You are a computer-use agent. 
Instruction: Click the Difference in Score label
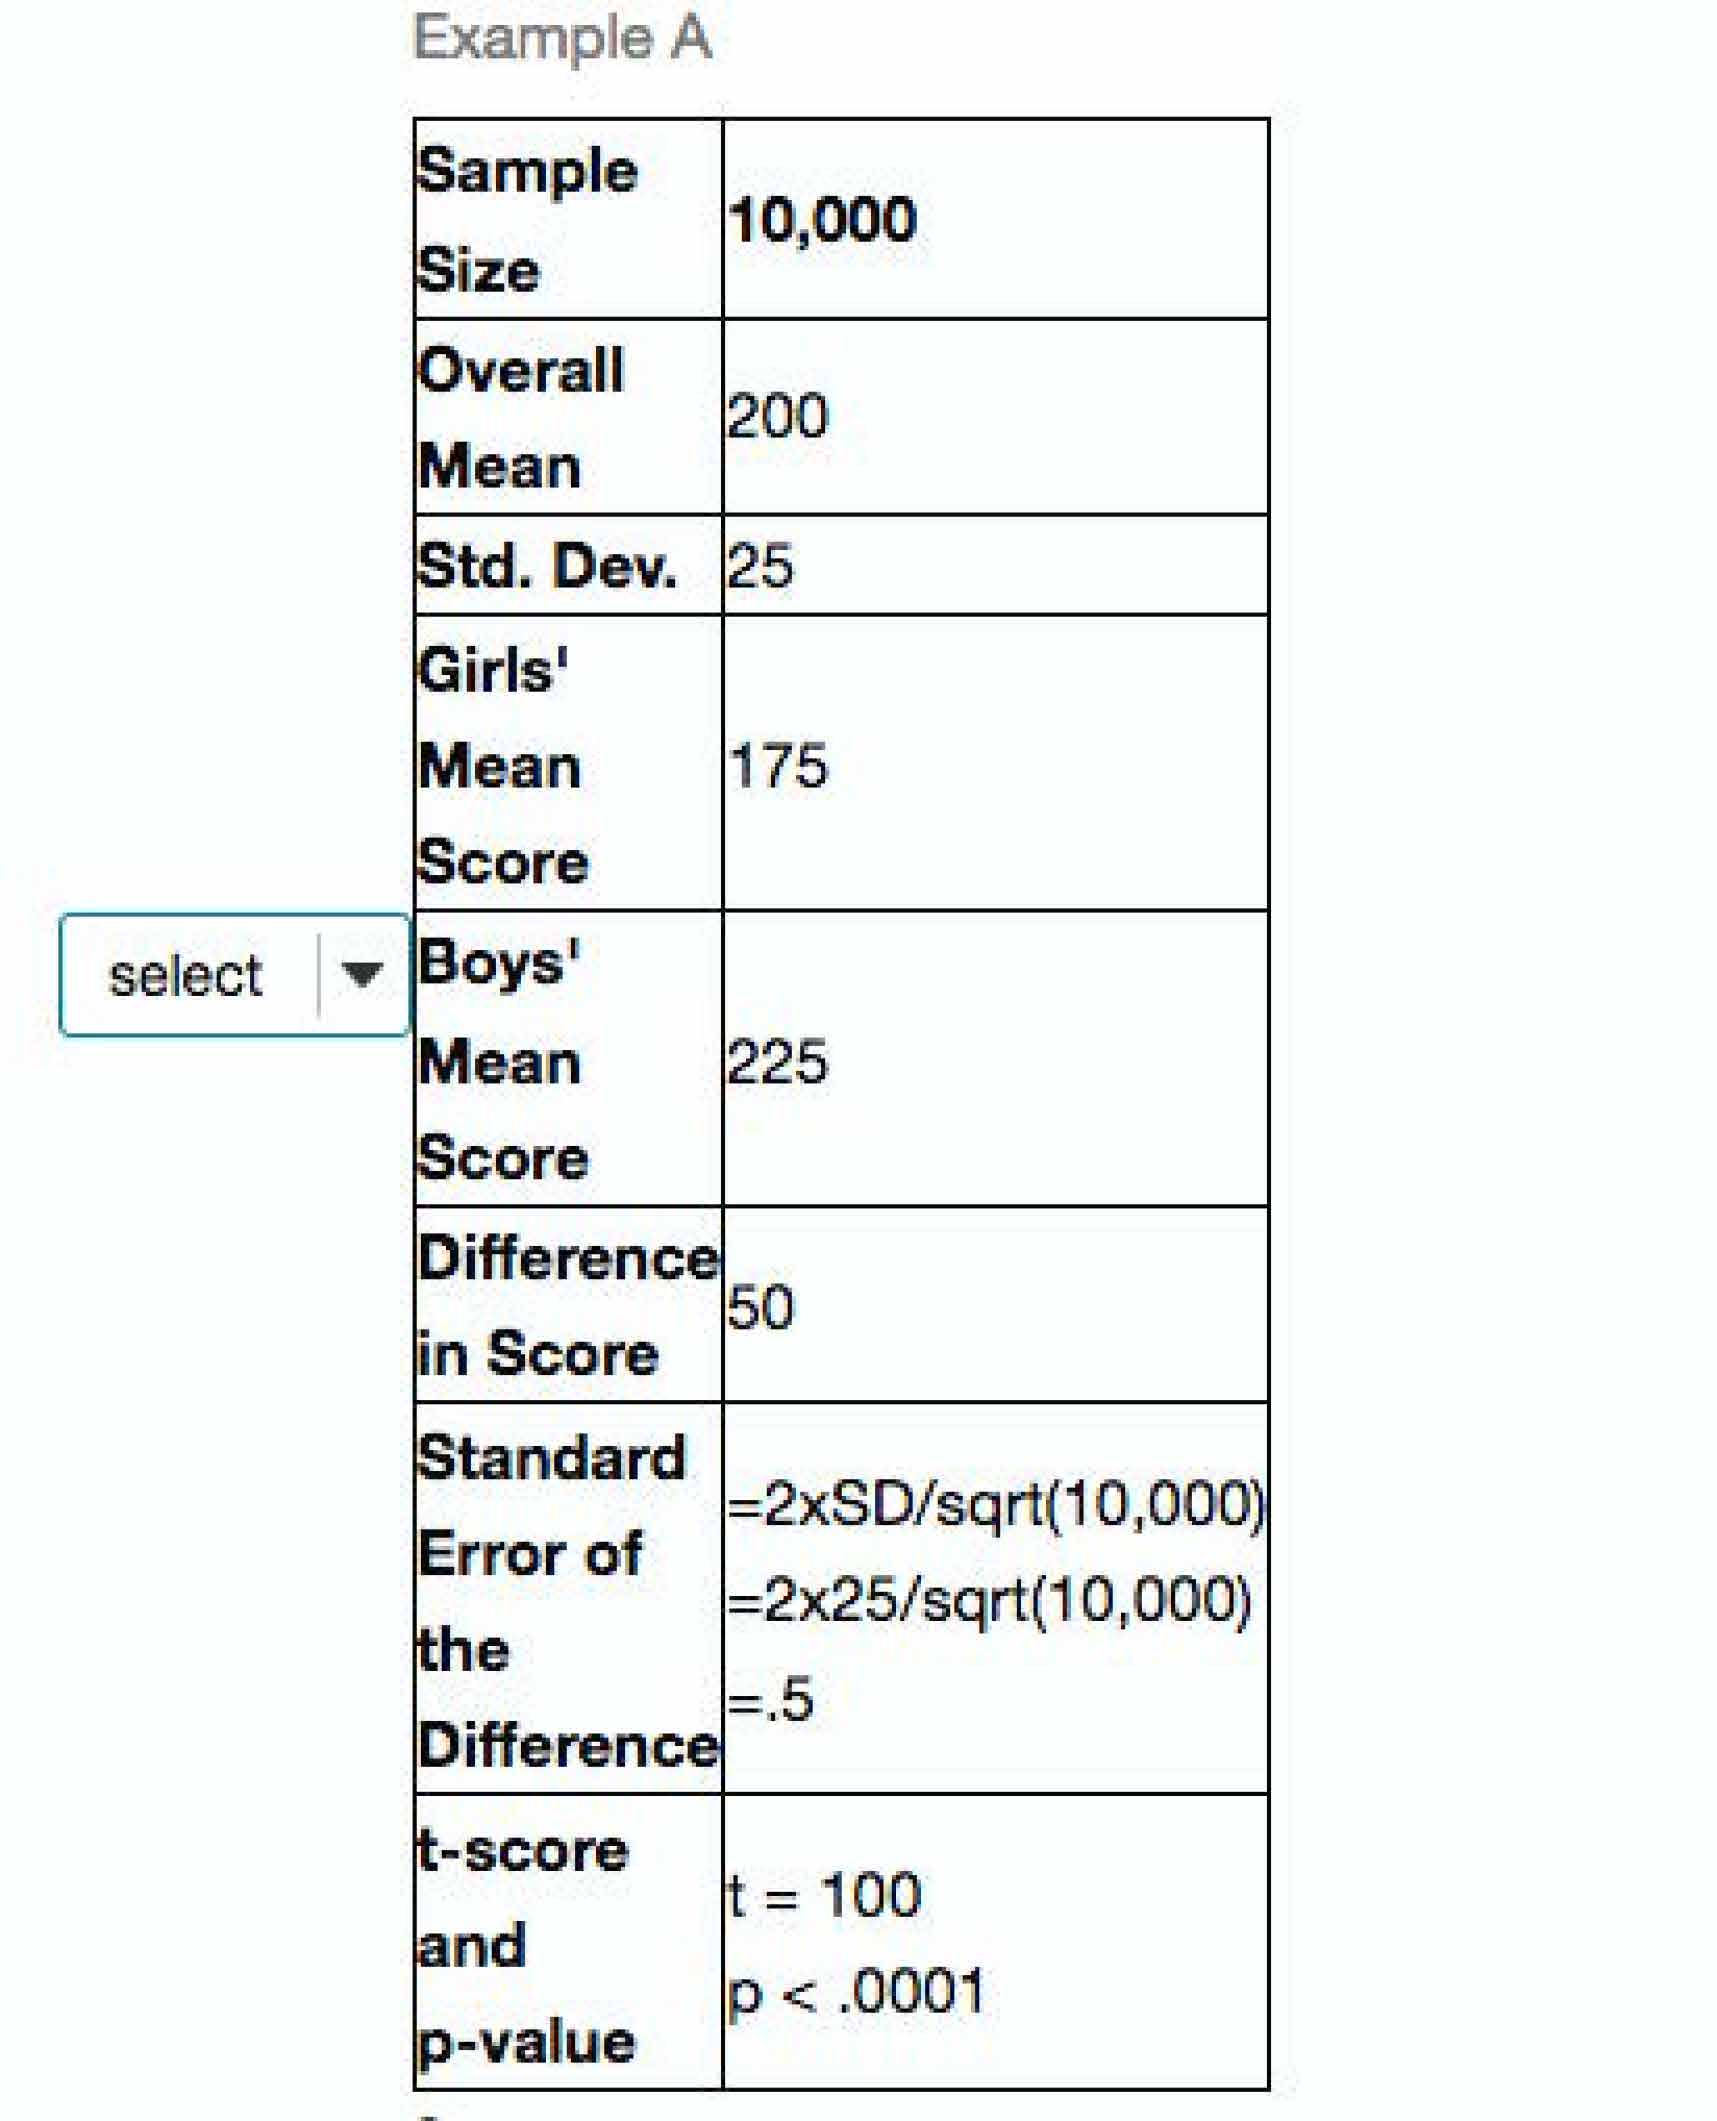(566, 1306)
